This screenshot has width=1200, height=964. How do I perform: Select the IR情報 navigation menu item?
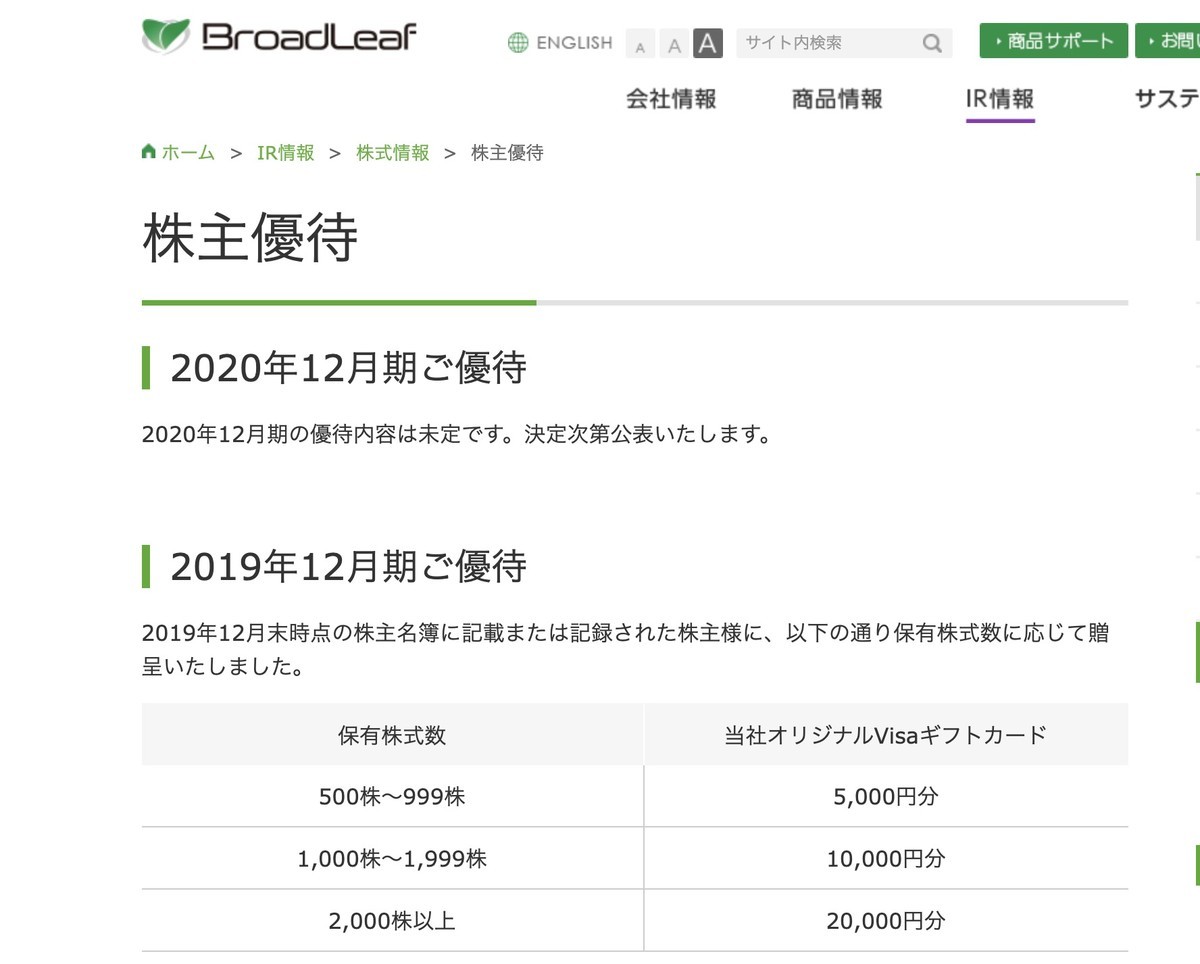pyautogui.click(x=999, y=98)
